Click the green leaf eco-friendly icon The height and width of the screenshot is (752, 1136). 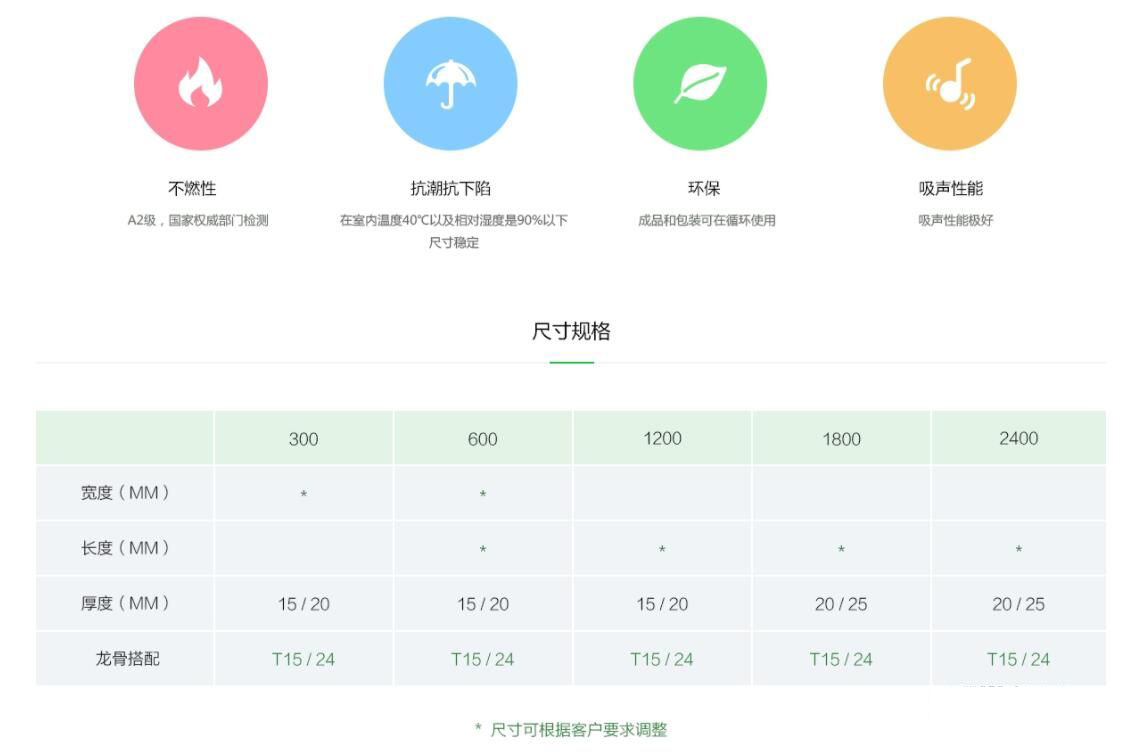[x=699, y=84]
